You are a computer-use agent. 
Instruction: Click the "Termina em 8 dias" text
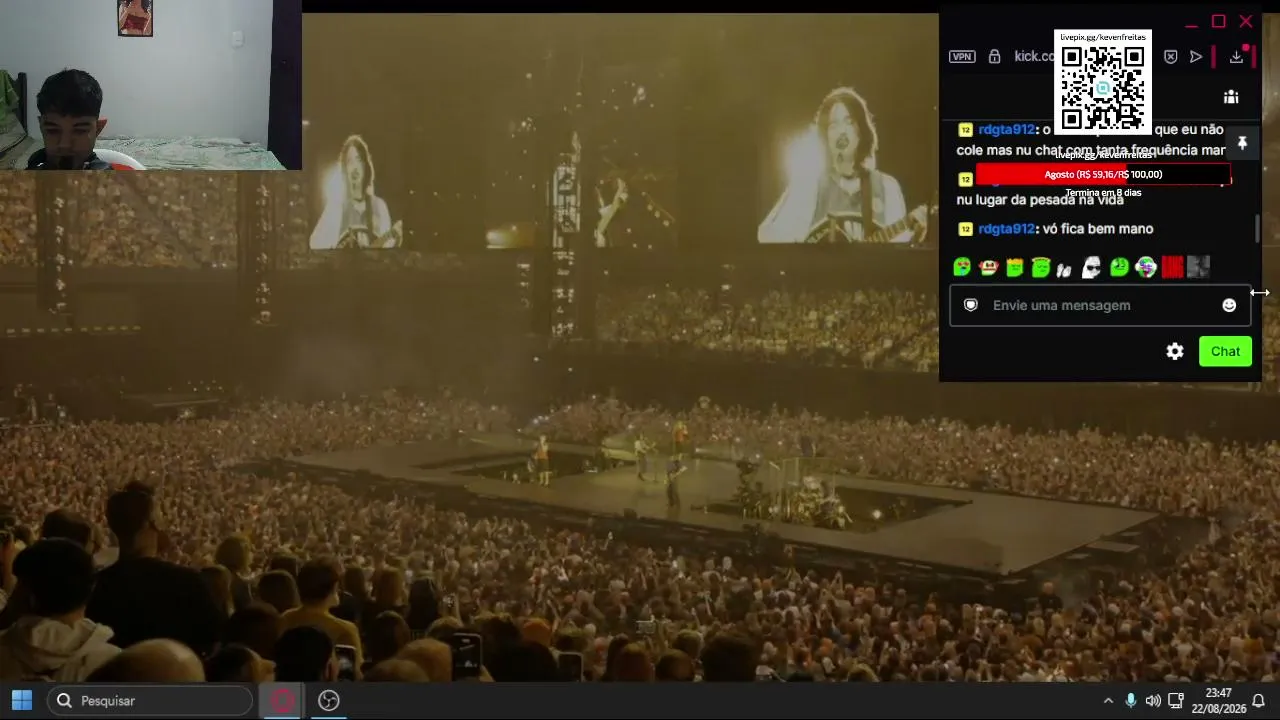click(1103, 193)
